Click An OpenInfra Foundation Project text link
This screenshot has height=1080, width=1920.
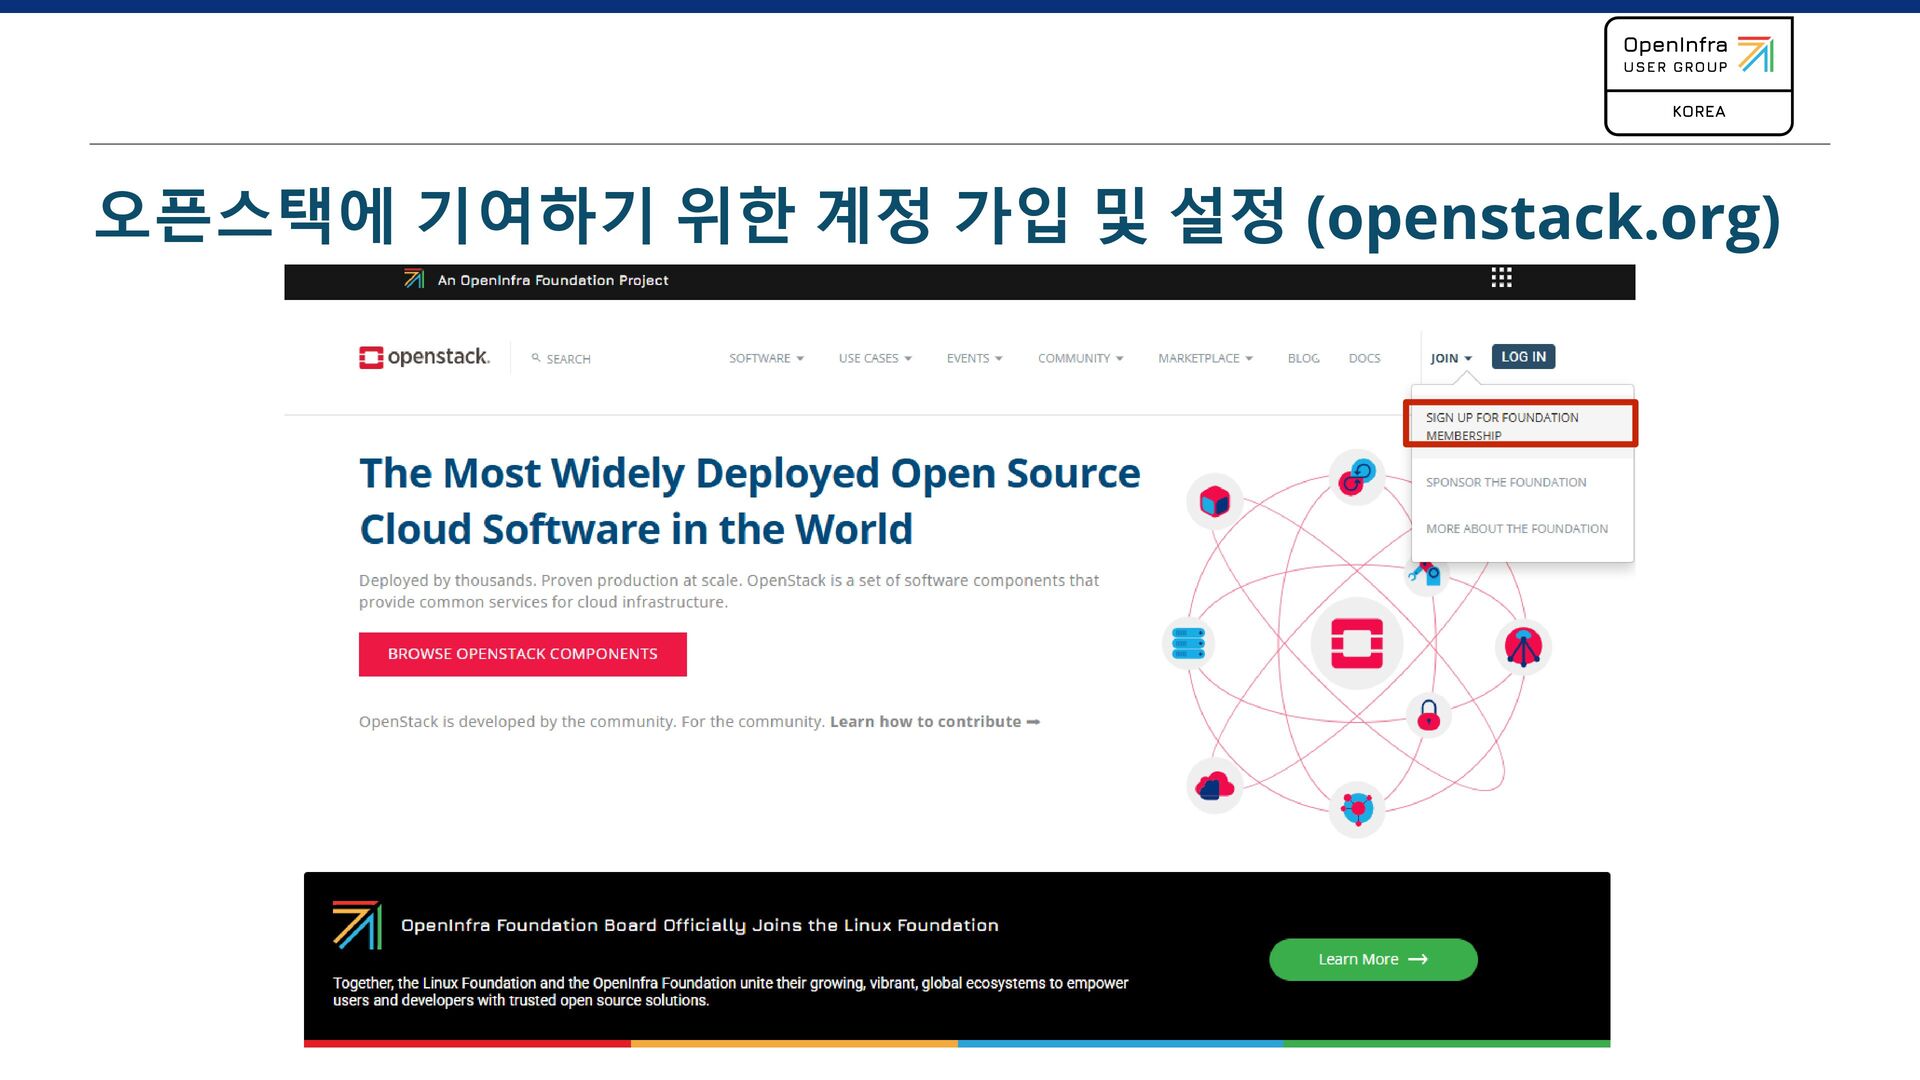553,280
